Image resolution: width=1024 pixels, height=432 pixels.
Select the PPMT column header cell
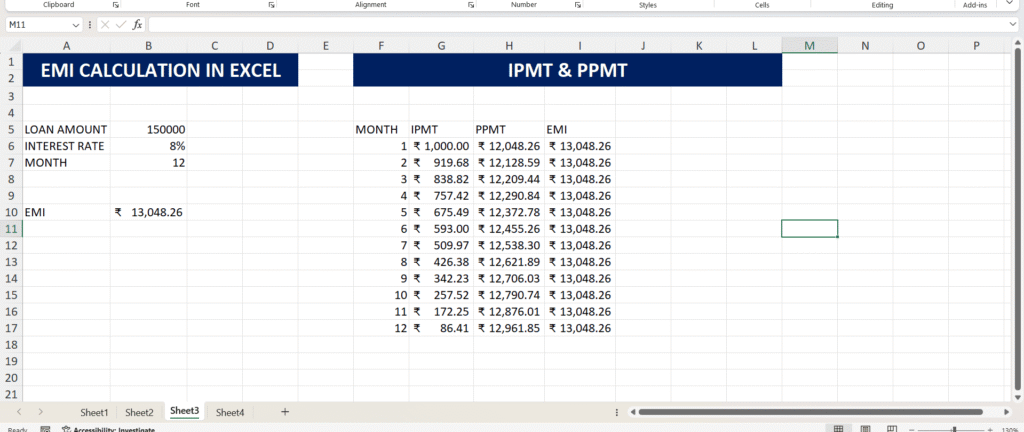click(509, 129)
